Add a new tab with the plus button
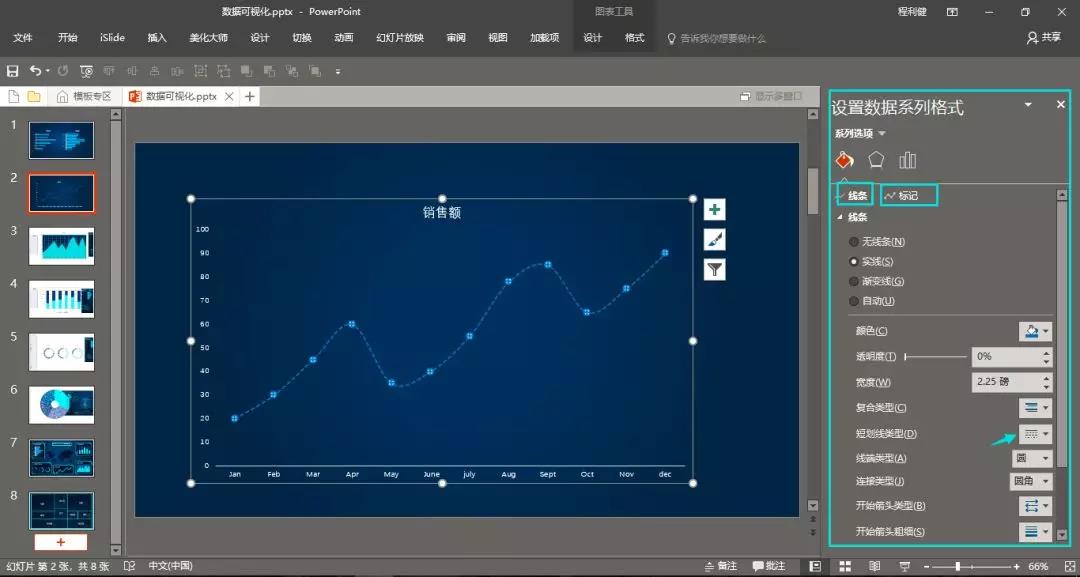The image size is (1080, 577). (x=249, y=96)
